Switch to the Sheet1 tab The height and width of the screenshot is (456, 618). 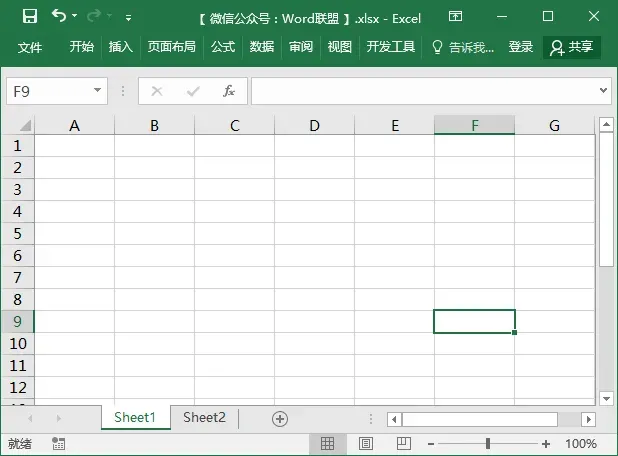pyautogui.click(x=135, y=417)
